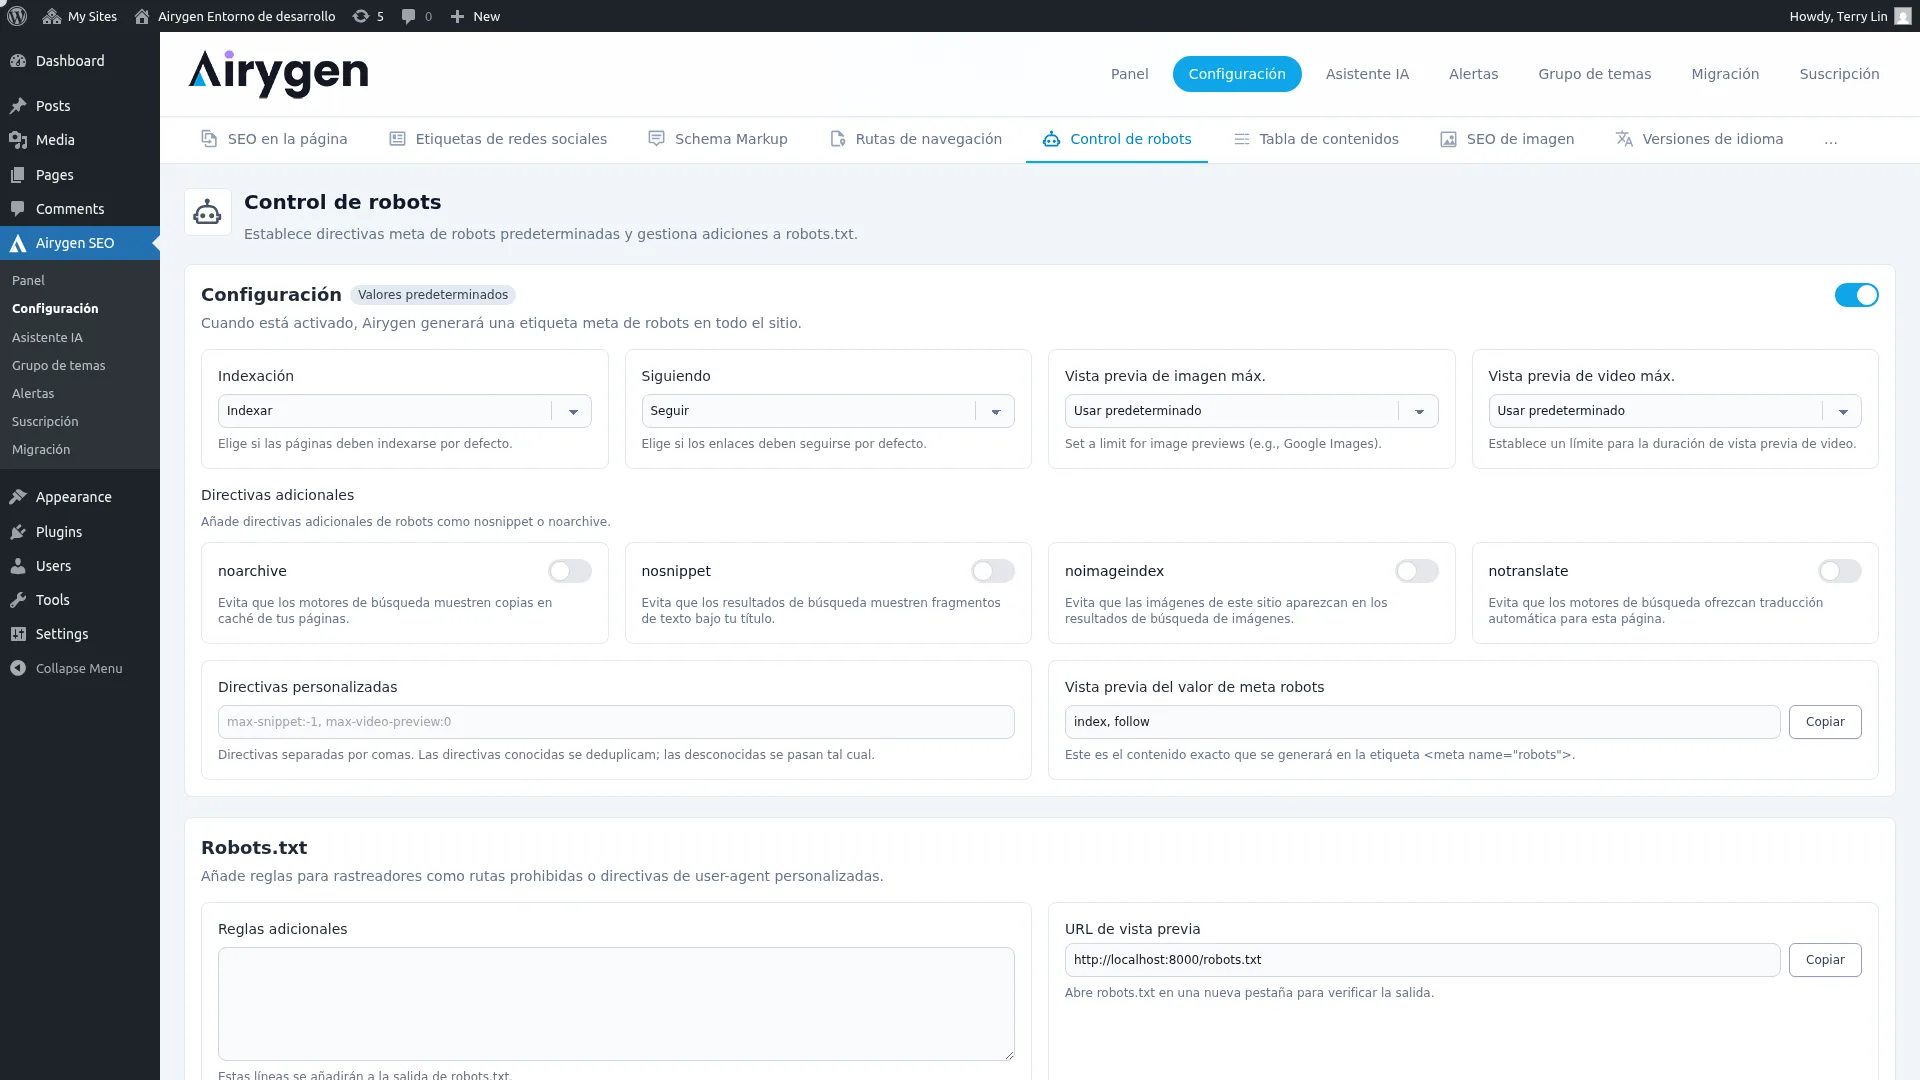Click the URL de vista previa field
The height and width of the screenshot is (1080, 1920).
(1422, 960)
